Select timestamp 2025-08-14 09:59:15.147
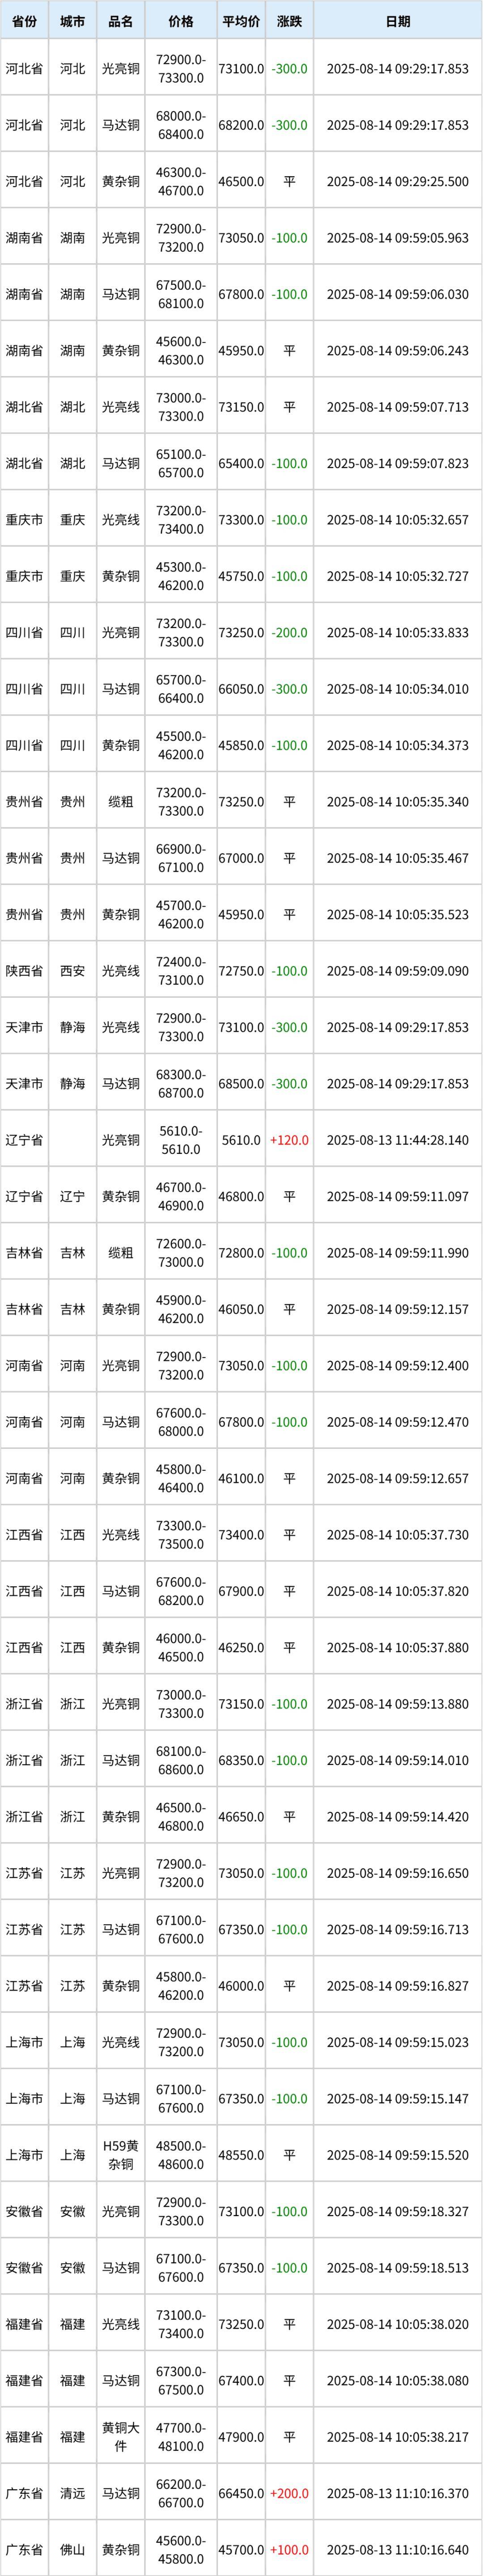Screen dimensions: 483x2576 tap(397, 2097)
